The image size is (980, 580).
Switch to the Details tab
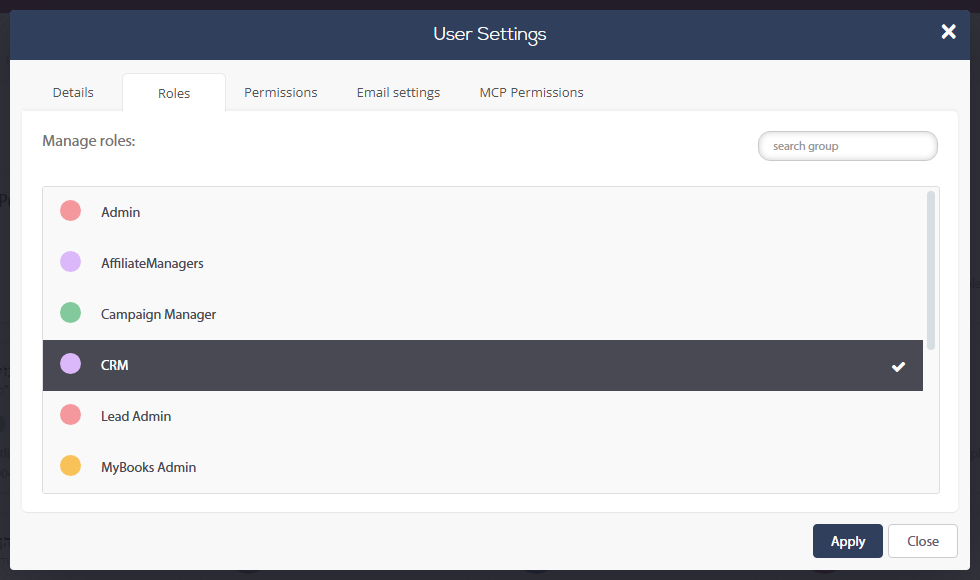(73, 92)
